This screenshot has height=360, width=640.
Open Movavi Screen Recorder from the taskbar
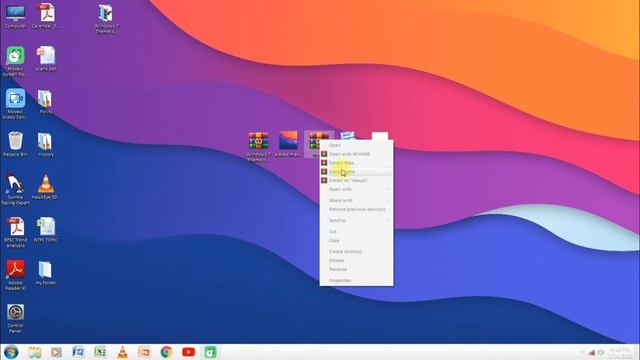(x=210, y=352)
